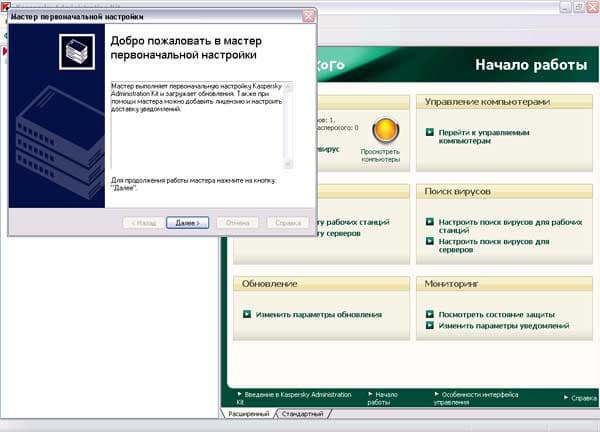The height and width of the screenshot is (432, 600).
Task: Click the Управление компьютерами panel header
Action: pyautogui.click(x=504, y=102)
